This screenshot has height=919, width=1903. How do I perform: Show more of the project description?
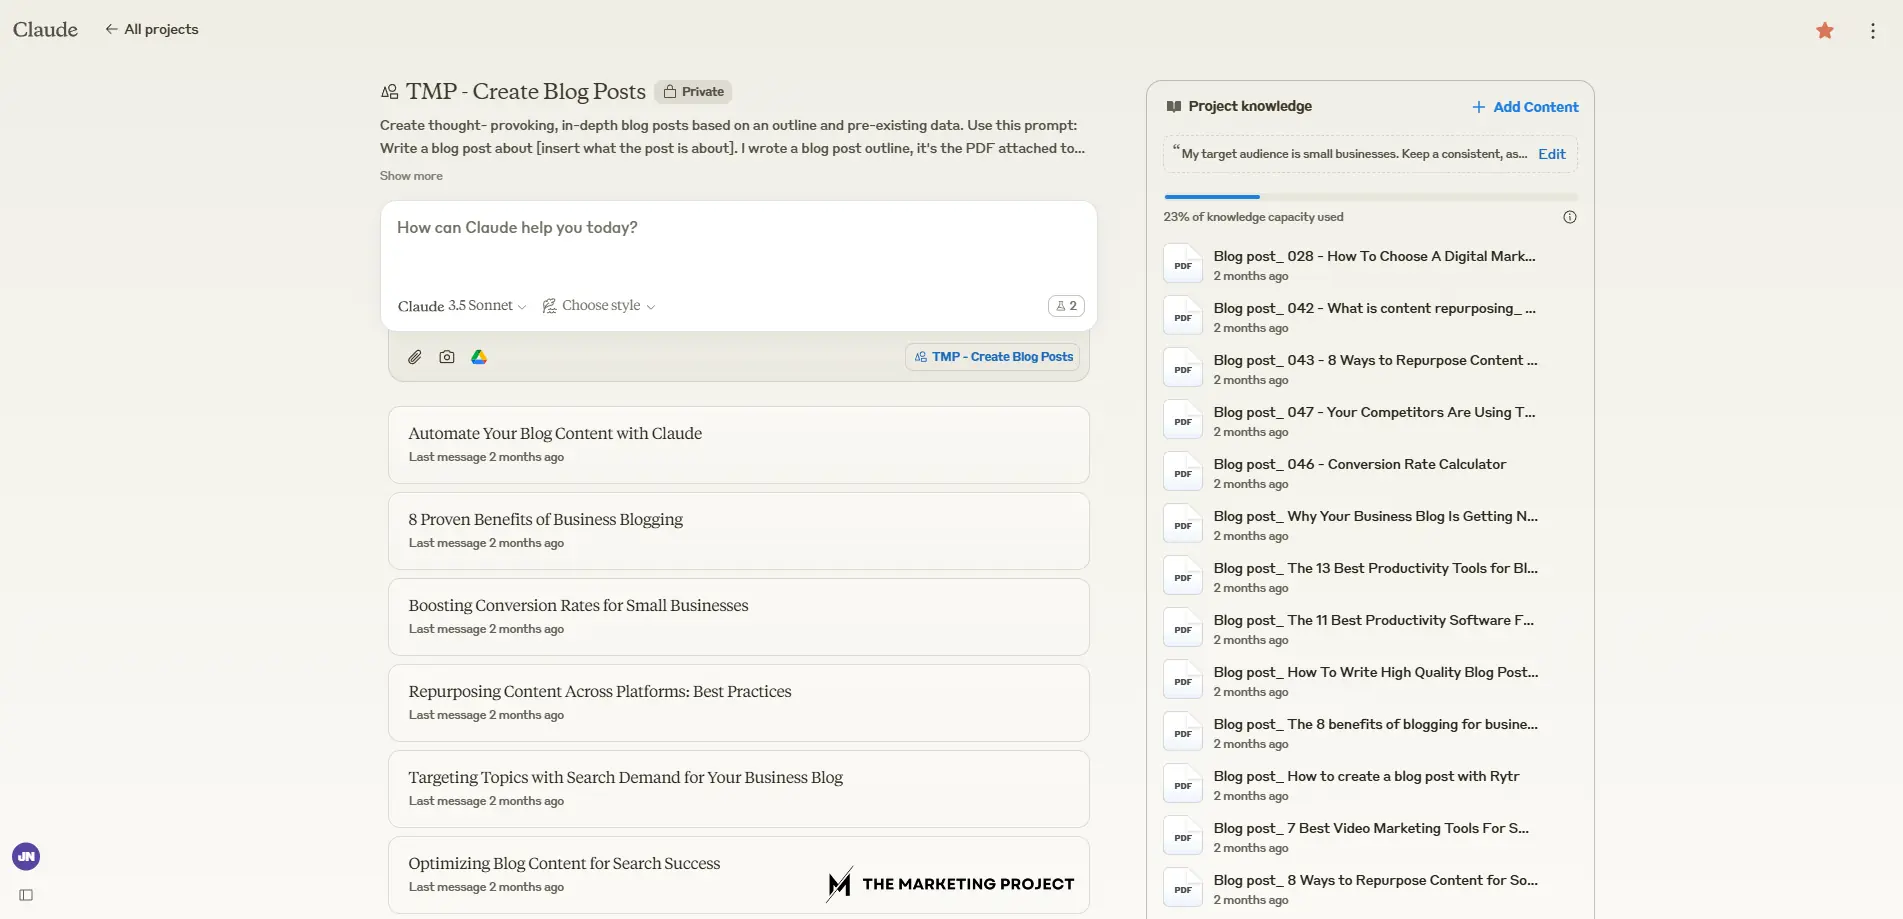(411, 176)
